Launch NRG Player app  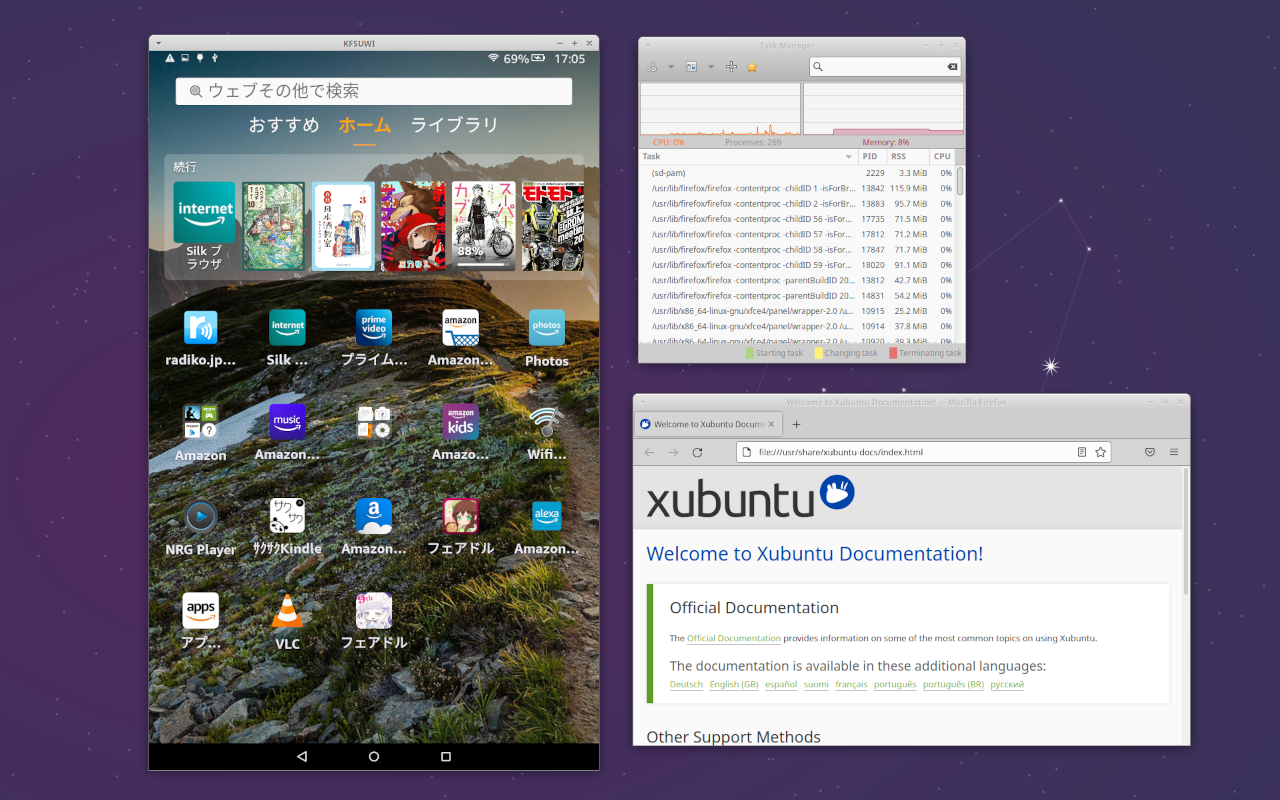[x=200, y=516]
